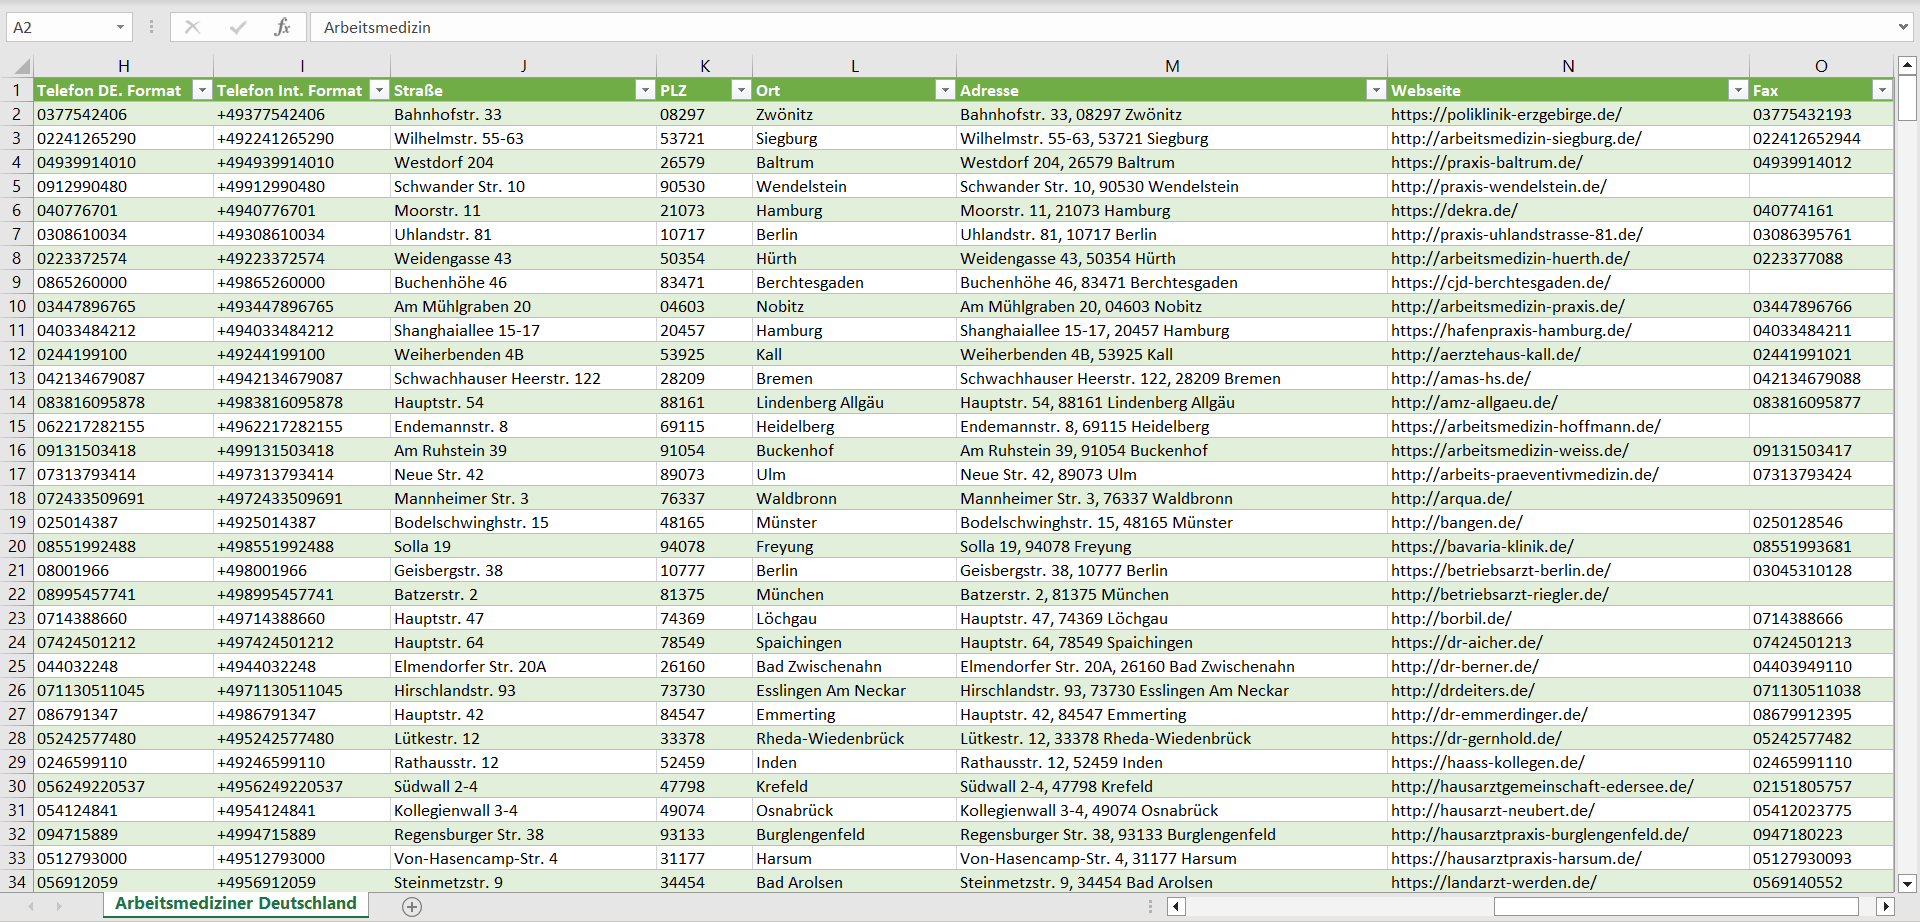Image resolution: width=1920 pixels, height=922 pixels.
Task: Select column I header
Action: point(302,66)
